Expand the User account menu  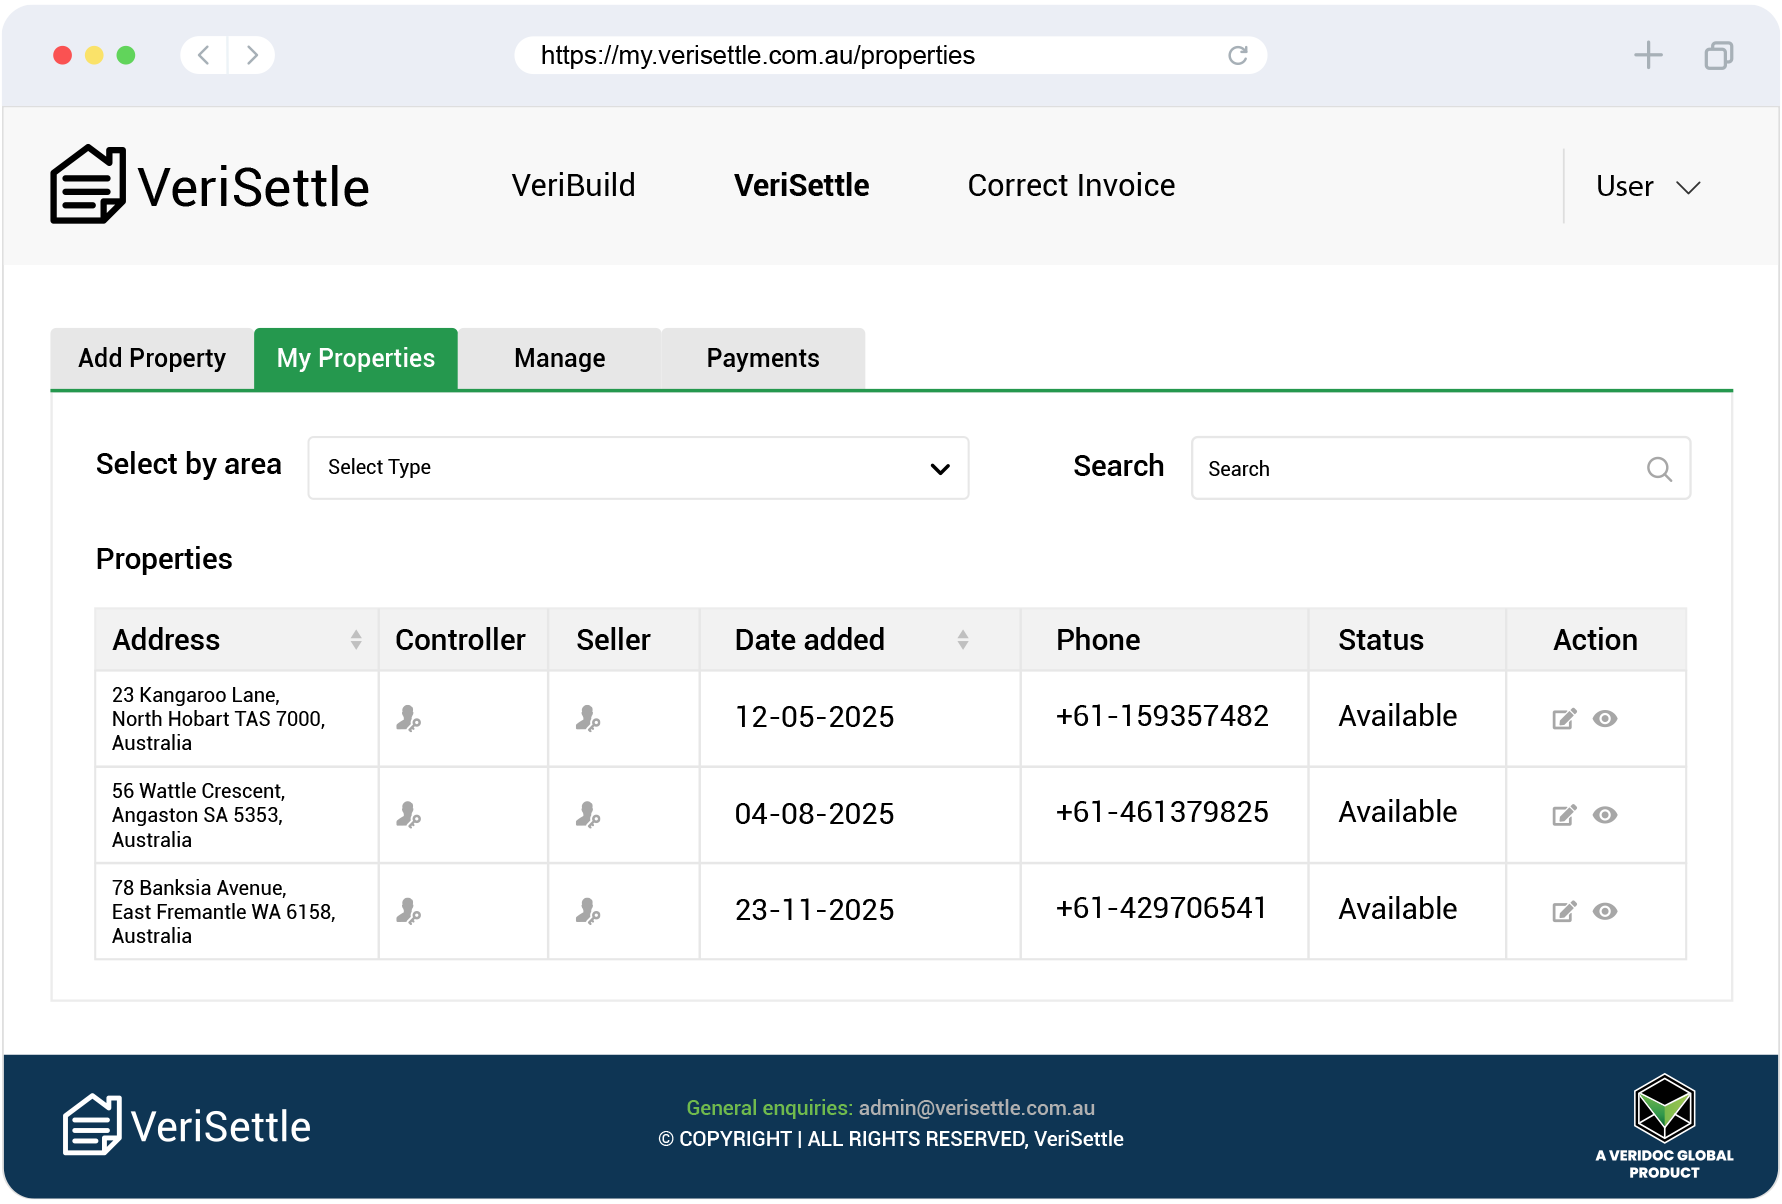[x=1647, y=187]
